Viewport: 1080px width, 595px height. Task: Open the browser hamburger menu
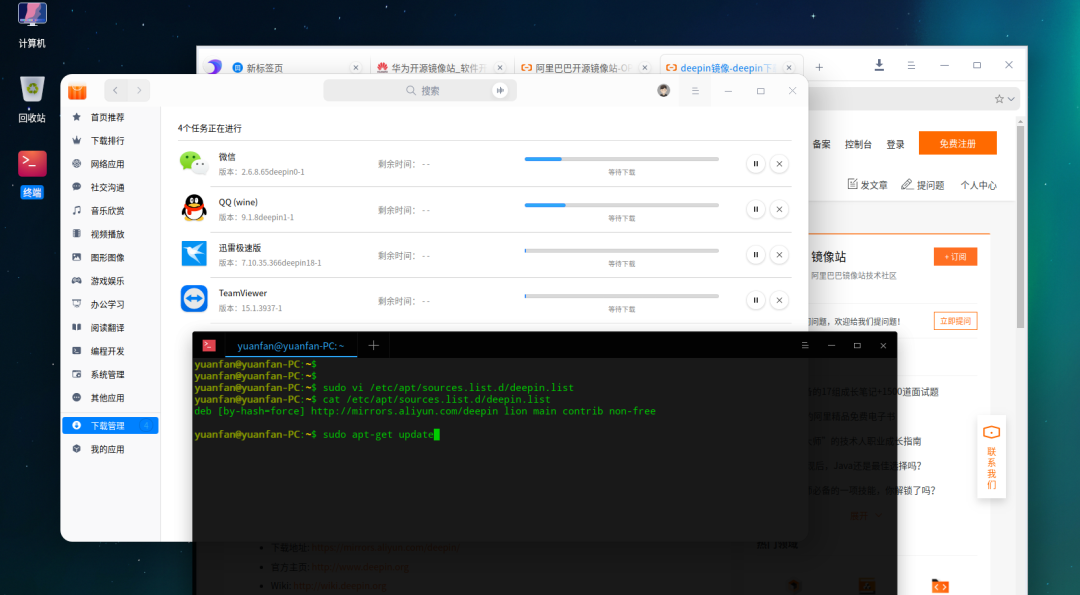click(911, 65)
